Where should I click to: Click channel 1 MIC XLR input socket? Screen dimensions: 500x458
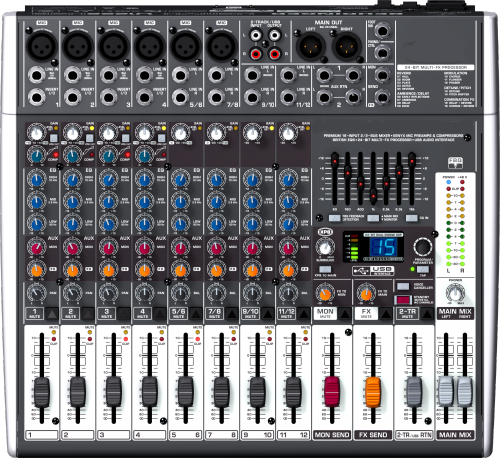[42, 46]
